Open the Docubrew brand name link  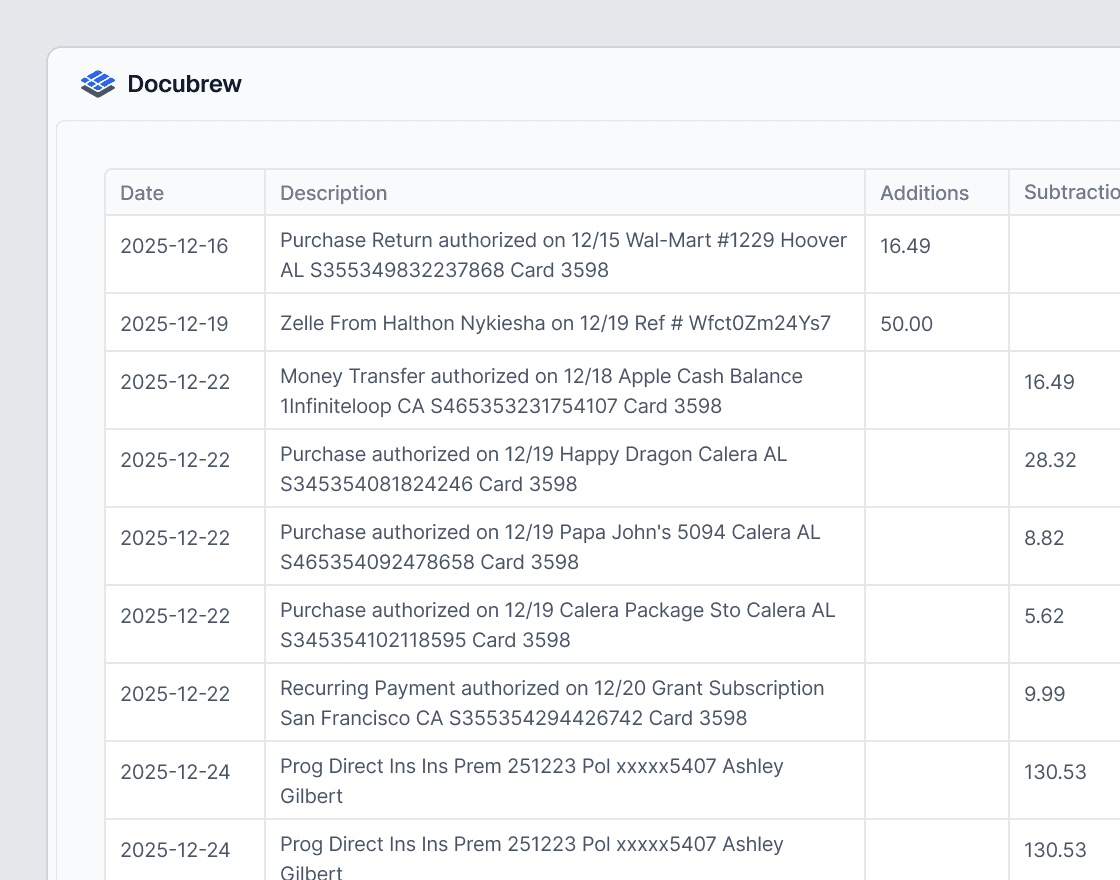pos(184,84)
